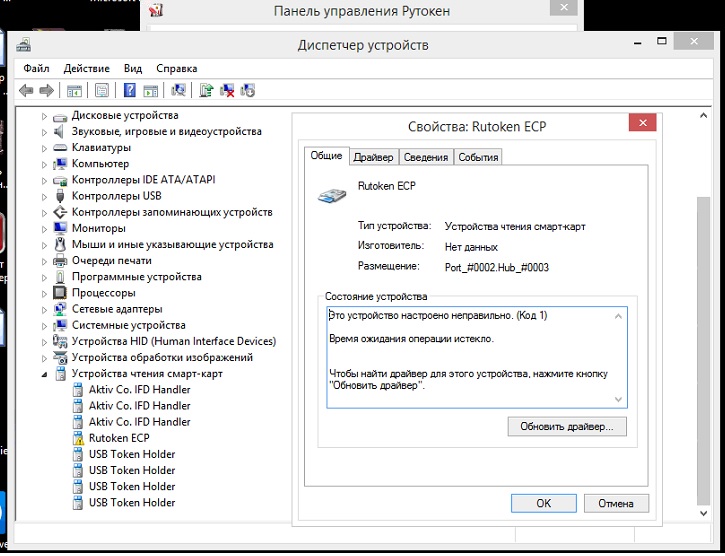The height and width of the screenshot is (556, 725).
Task: Click scroll down arrow in device status box
Action: (619, 399)
